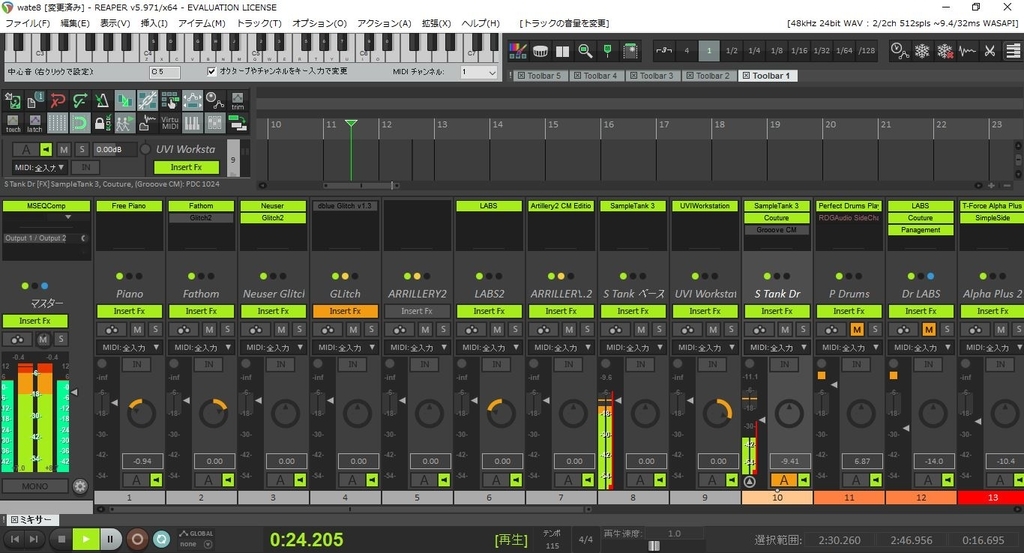1024x553 pixels.
Task: Open the オプション(O) menu
Action: point(319,23)
